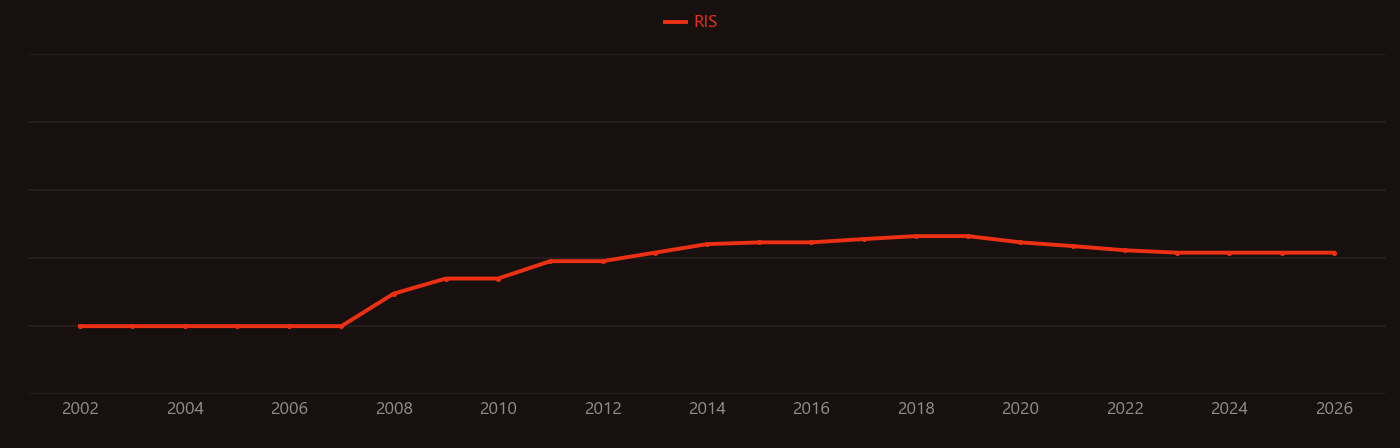This screenshot has width=1400, height=448.
Task: Click the 2014 x-axis label
Action: (x=707, y=409)
